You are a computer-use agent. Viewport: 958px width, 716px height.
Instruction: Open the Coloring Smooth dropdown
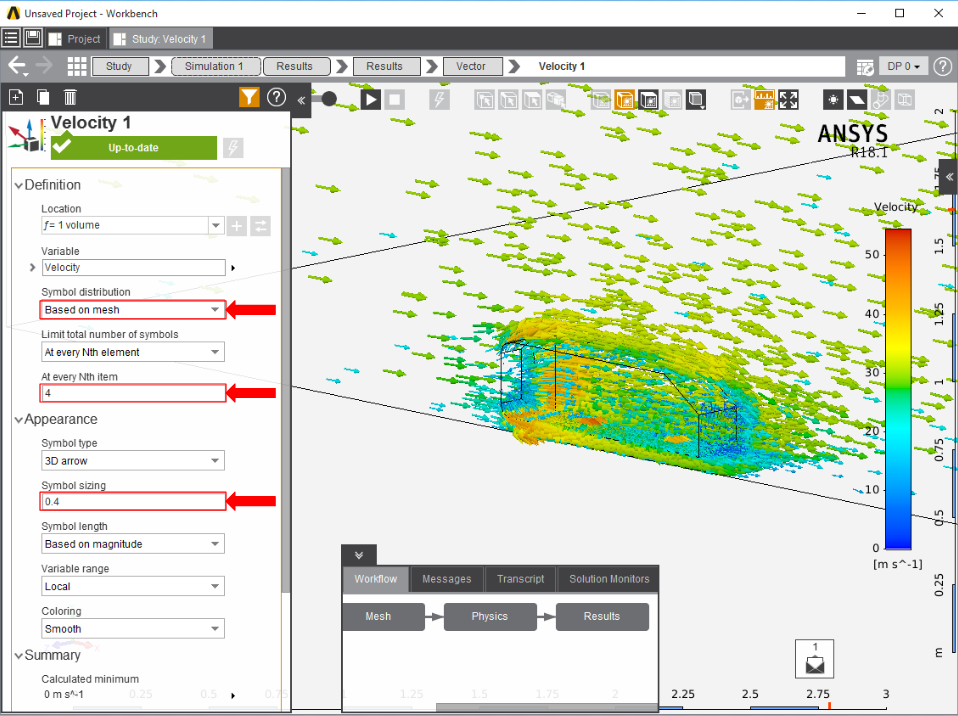133,629
